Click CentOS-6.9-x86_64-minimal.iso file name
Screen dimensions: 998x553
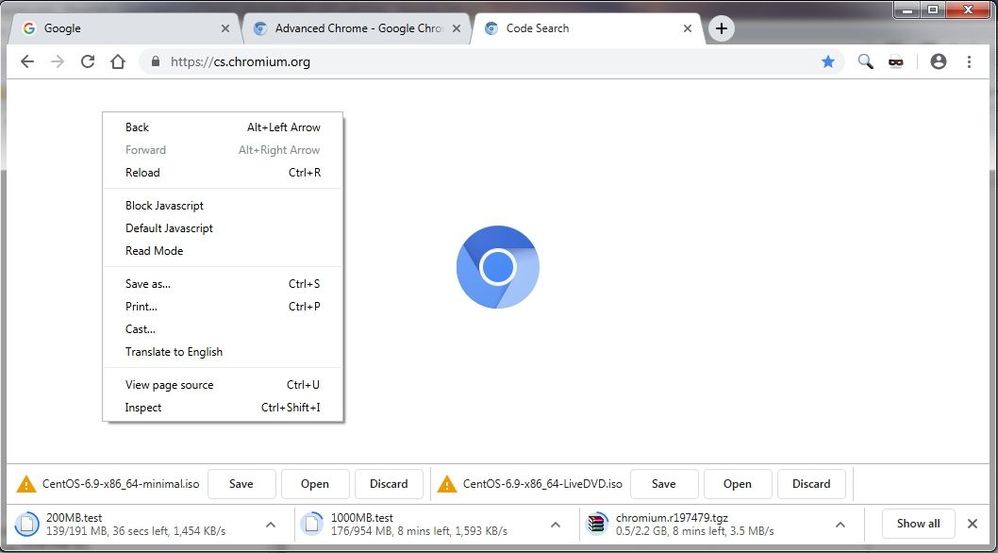tap(121, 484)
